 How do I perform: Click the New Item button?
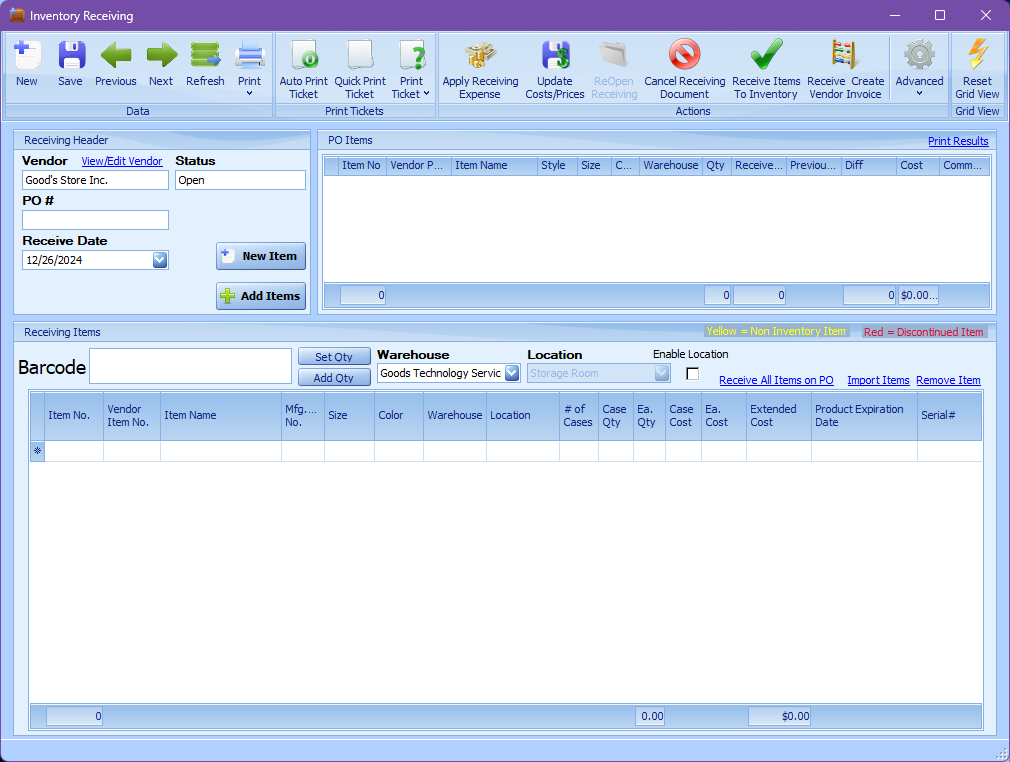click(261, 256)
